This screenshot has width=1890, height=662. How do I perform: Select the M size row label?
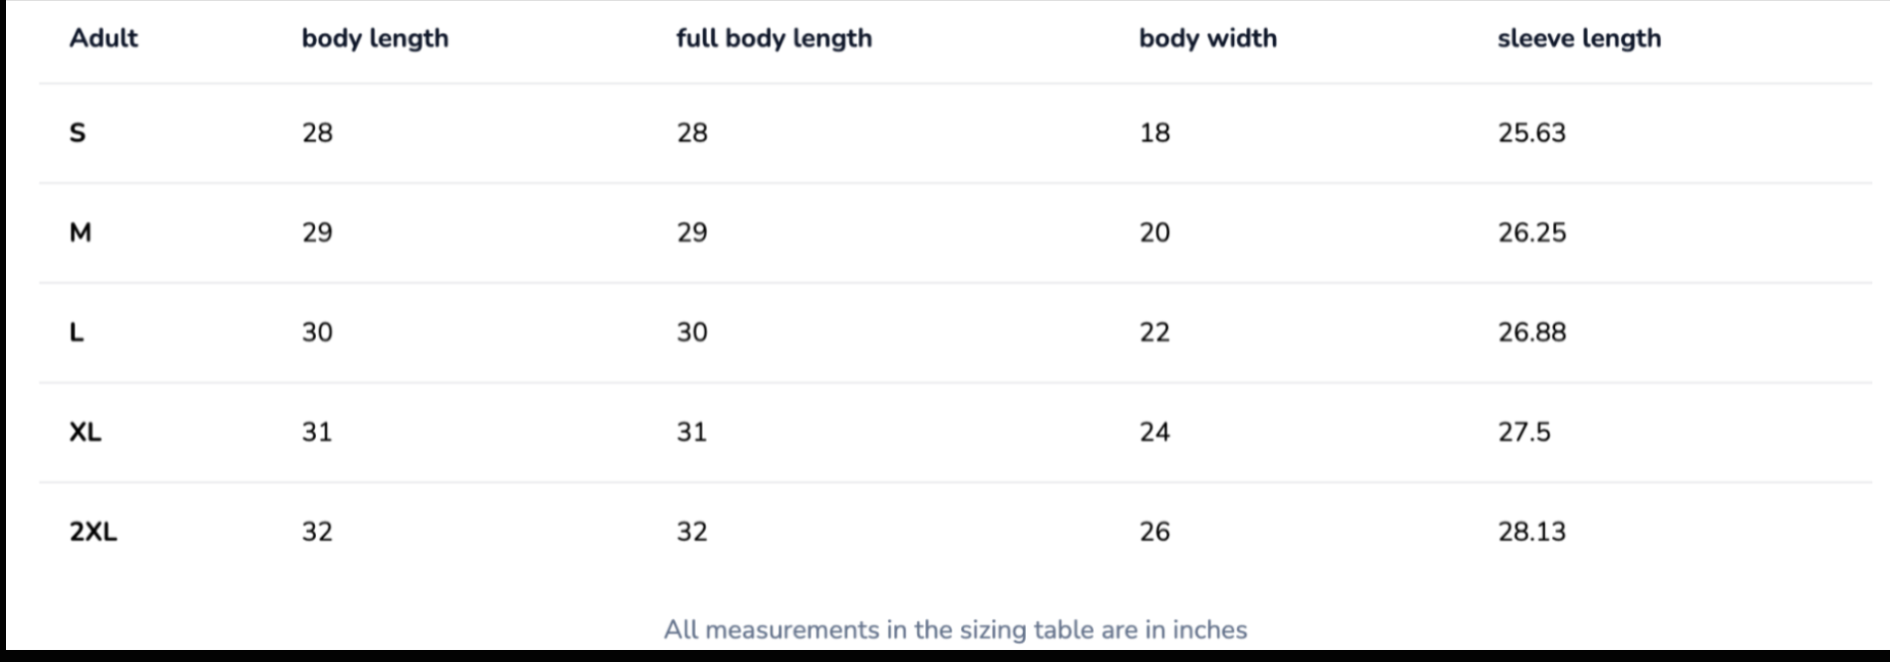80,233
